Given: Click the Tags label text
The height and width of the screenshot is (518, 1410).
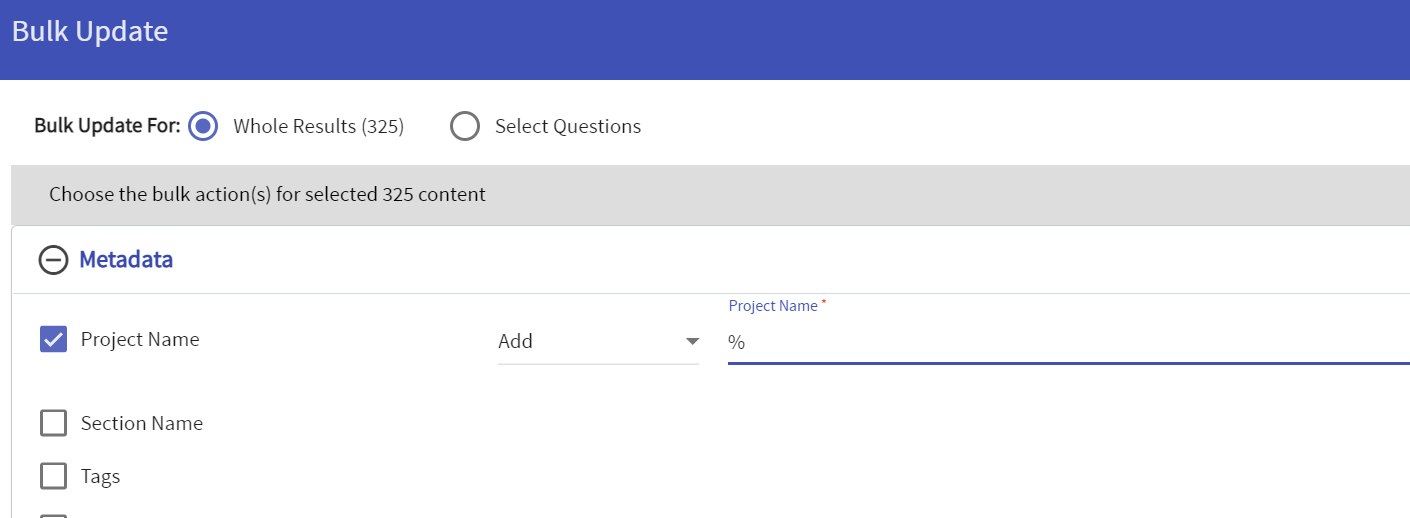Looking at the screenshot, I should [101, 477].
